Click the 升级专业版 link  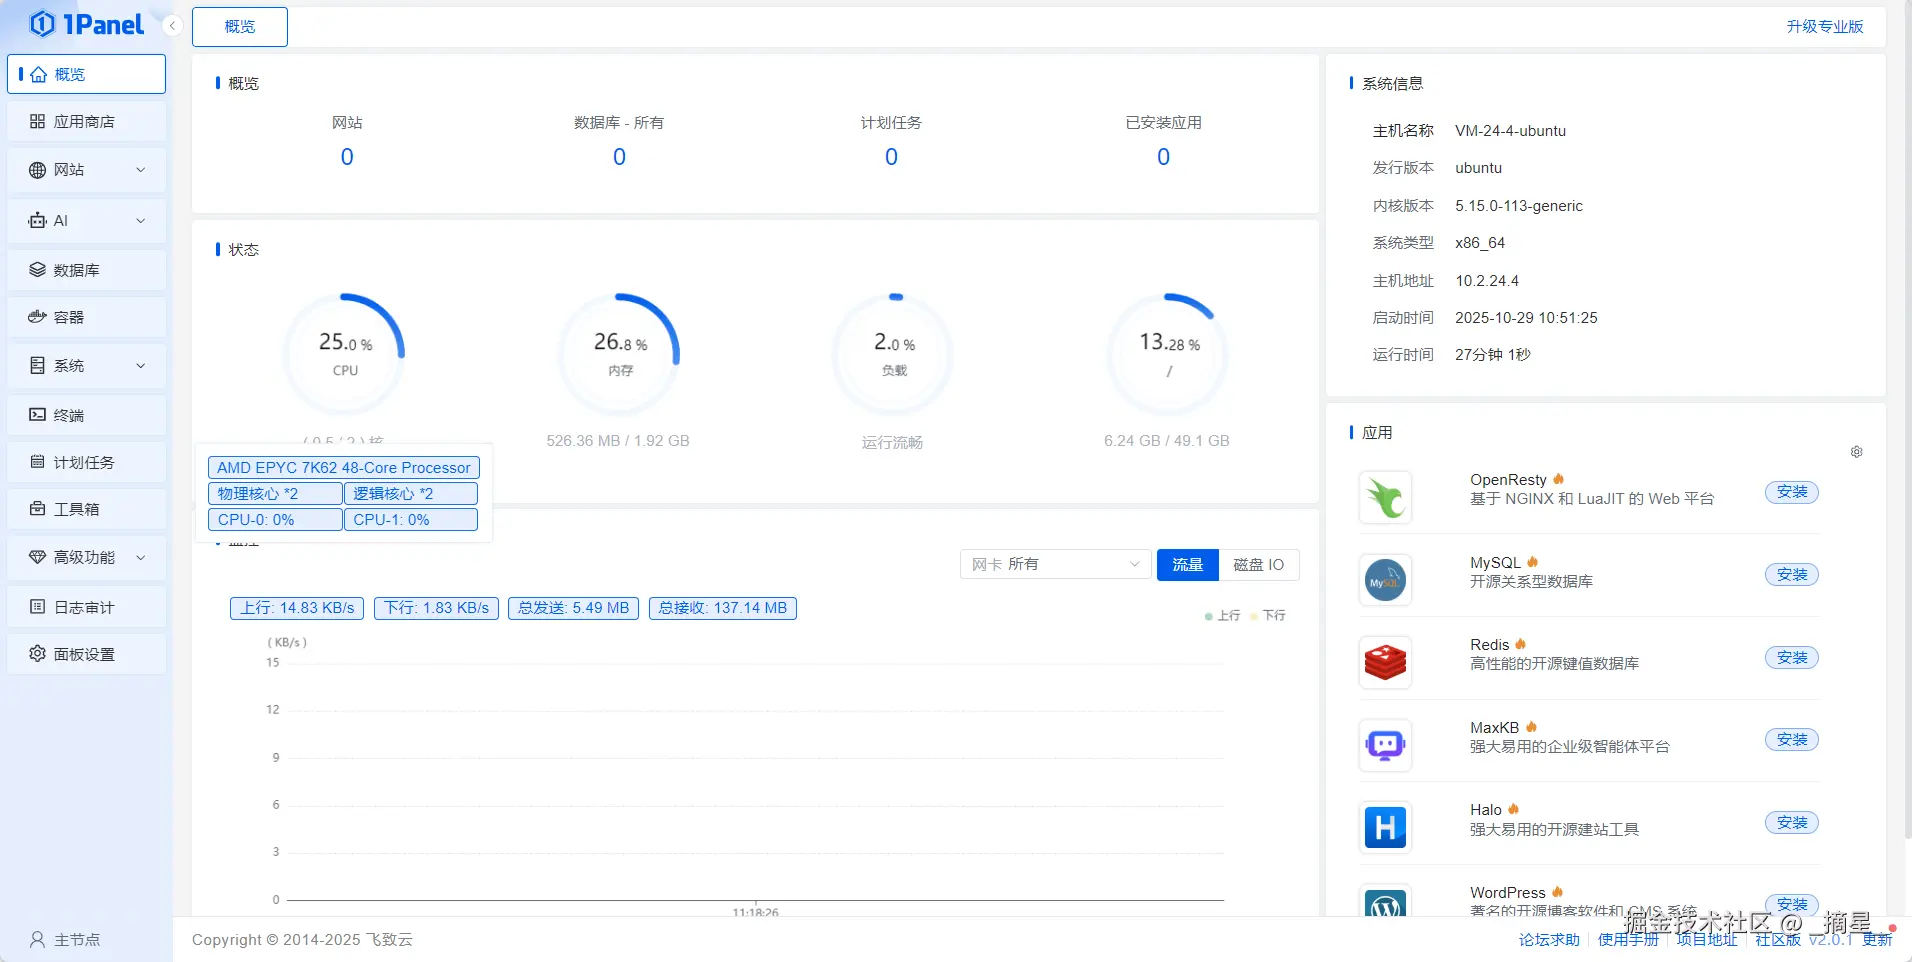[1825, 27]
